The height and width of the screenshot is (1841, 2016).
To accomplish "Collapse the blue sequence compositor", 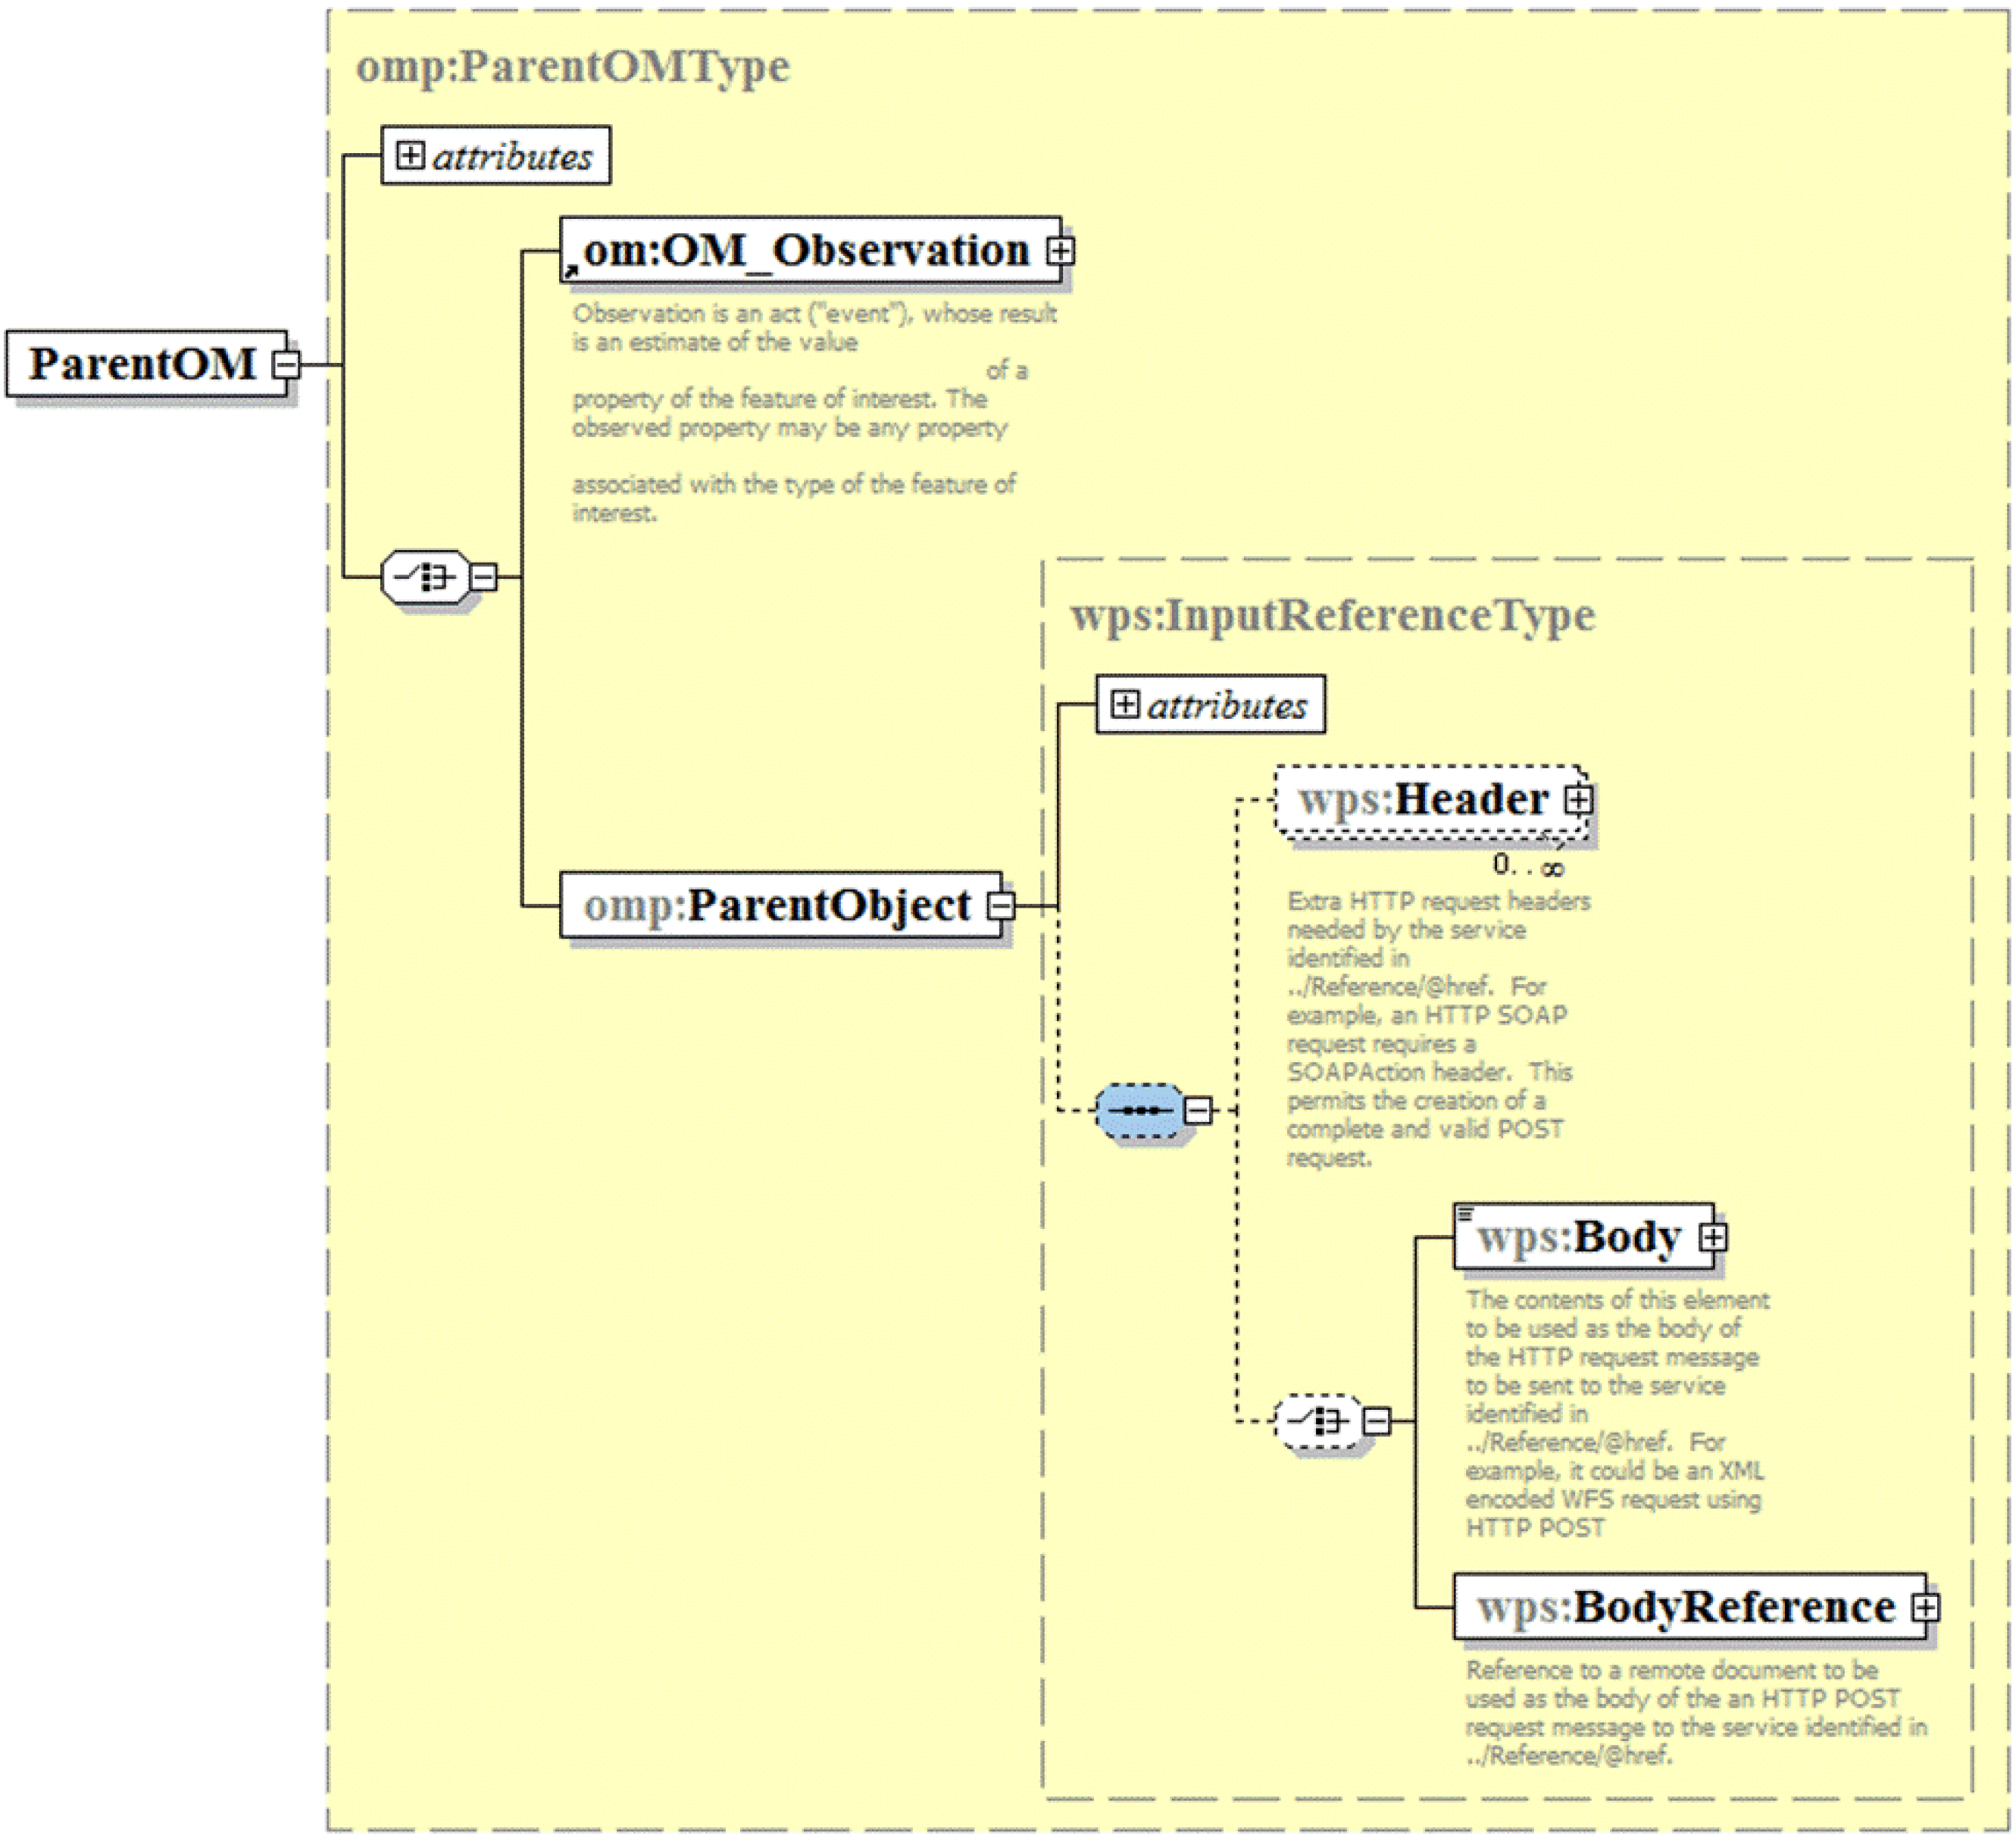I will tap(1198, 1110).
